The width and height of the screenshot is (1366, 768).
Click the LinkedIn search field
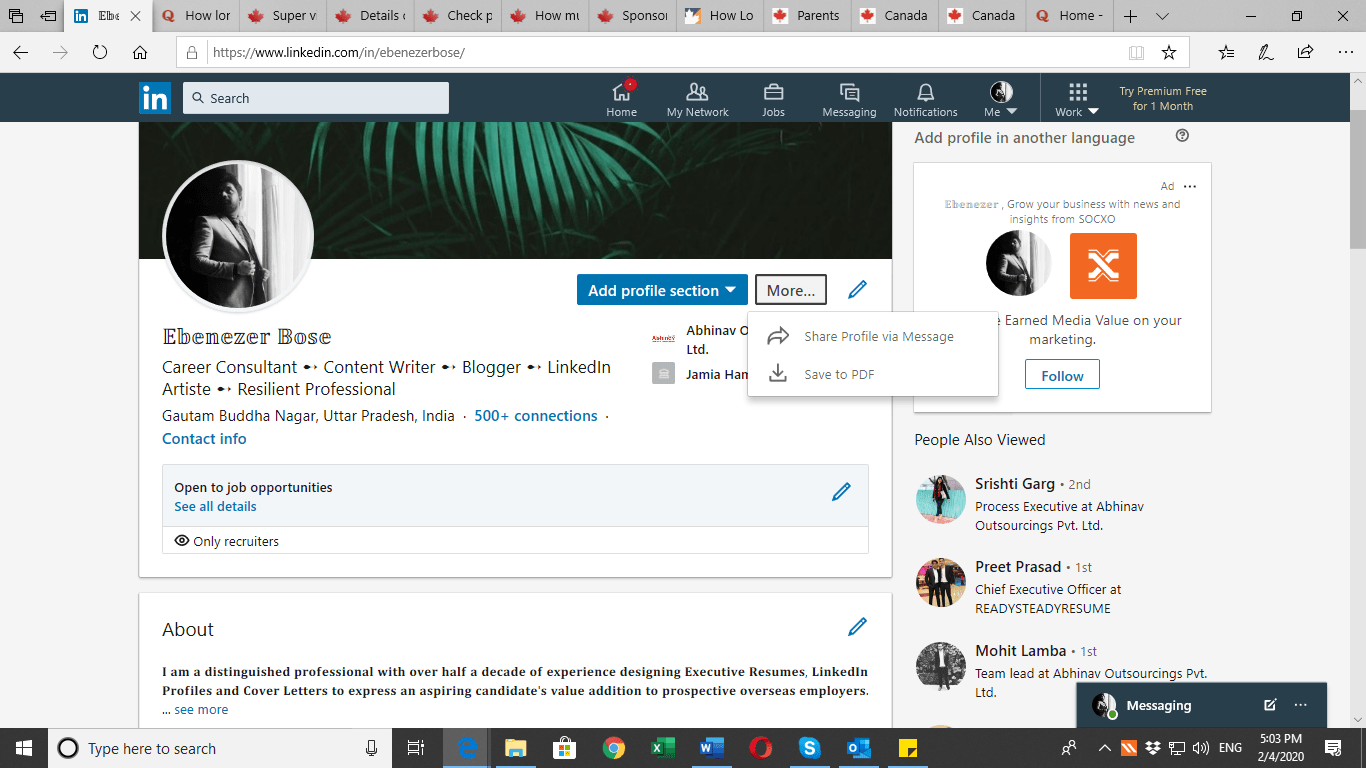tap(316, 98)
